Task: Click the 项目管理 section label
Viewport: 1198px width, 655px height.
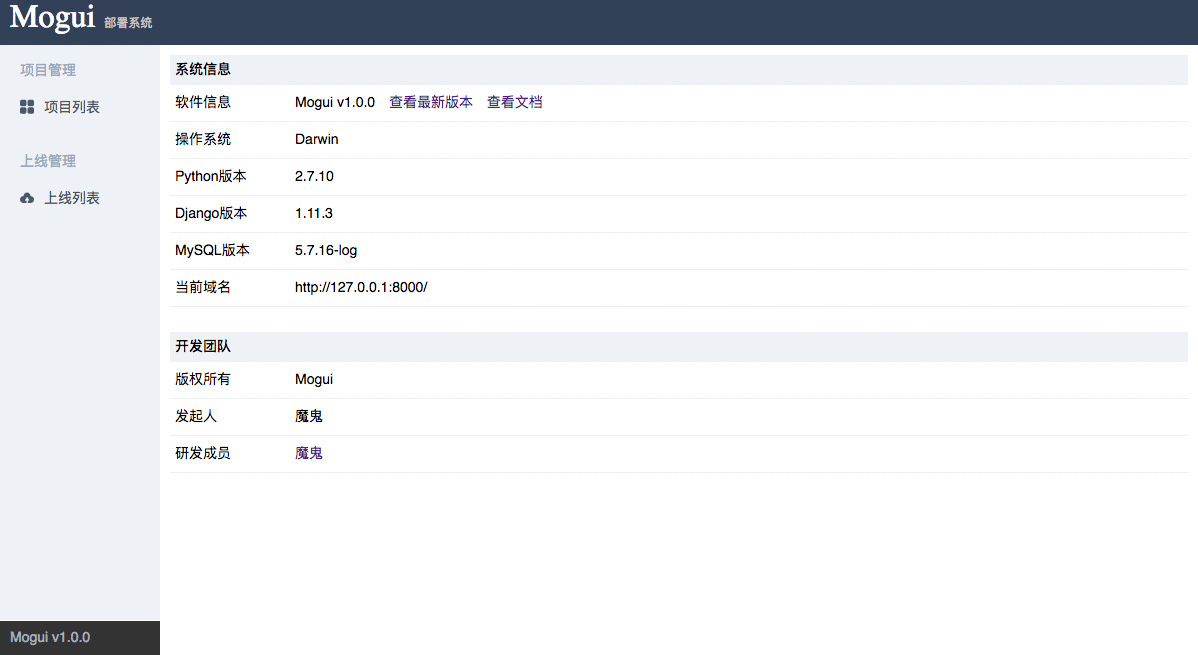Action: tap(47, 69)
